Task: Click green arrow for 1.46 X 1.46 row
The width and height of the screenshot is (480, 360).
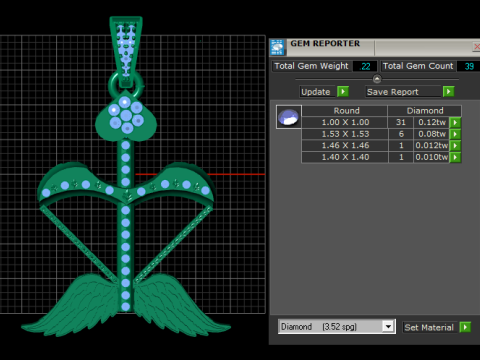Action: click(x=455, y=146)
